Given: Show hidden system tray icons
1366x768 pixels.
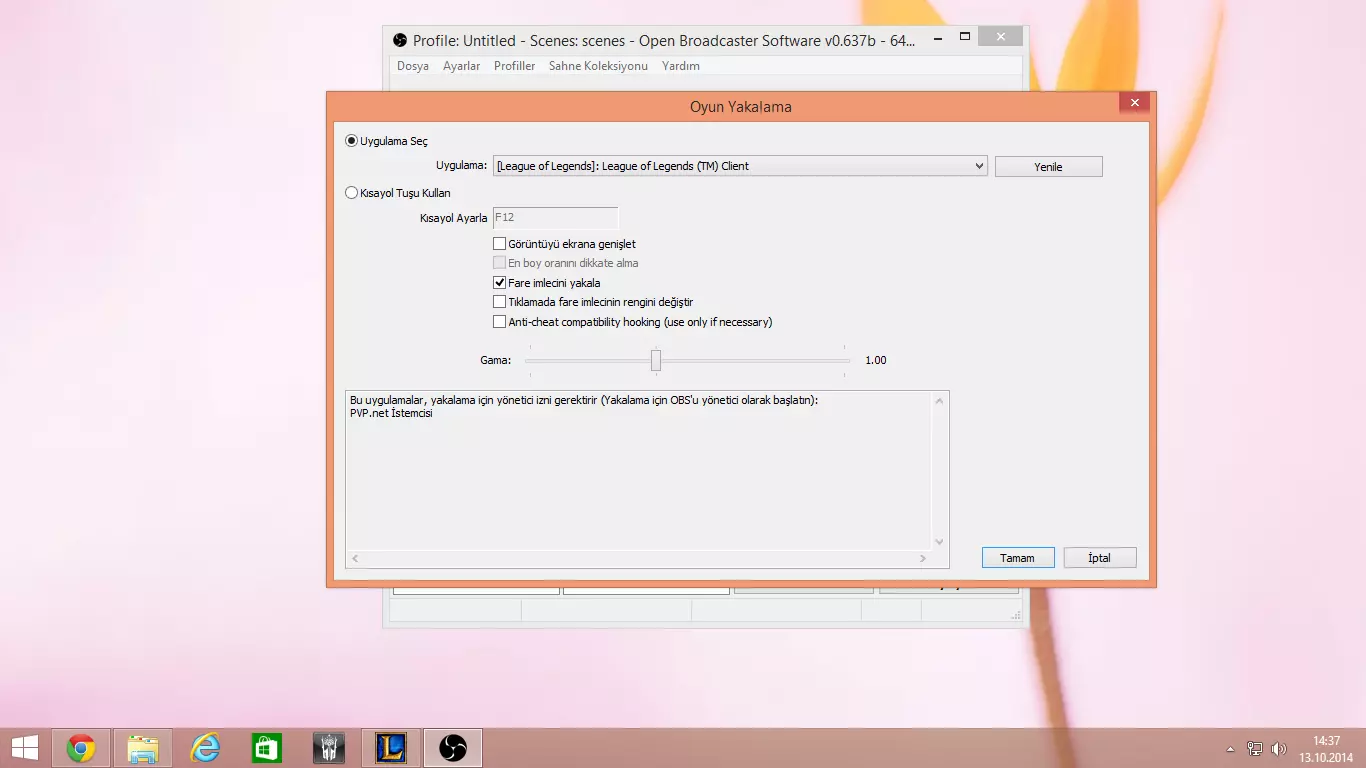Looking at the screenshot, I should click(x=1230, y=748).
